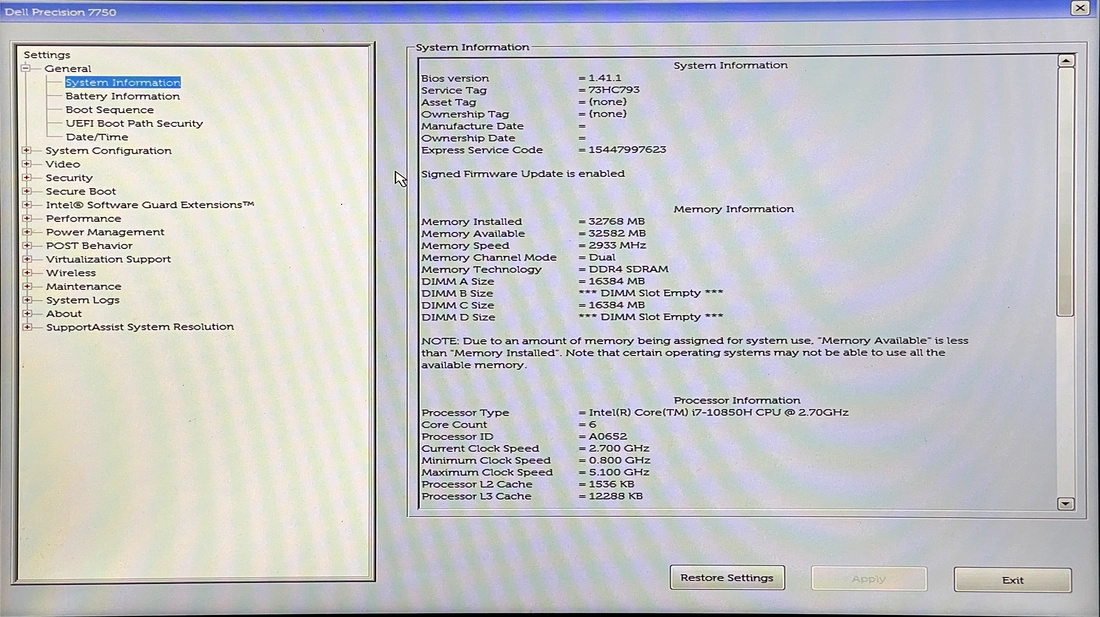Click the scrollbar down arrow
Screen dimensions: 1100x617
(x=1064, y=504)
